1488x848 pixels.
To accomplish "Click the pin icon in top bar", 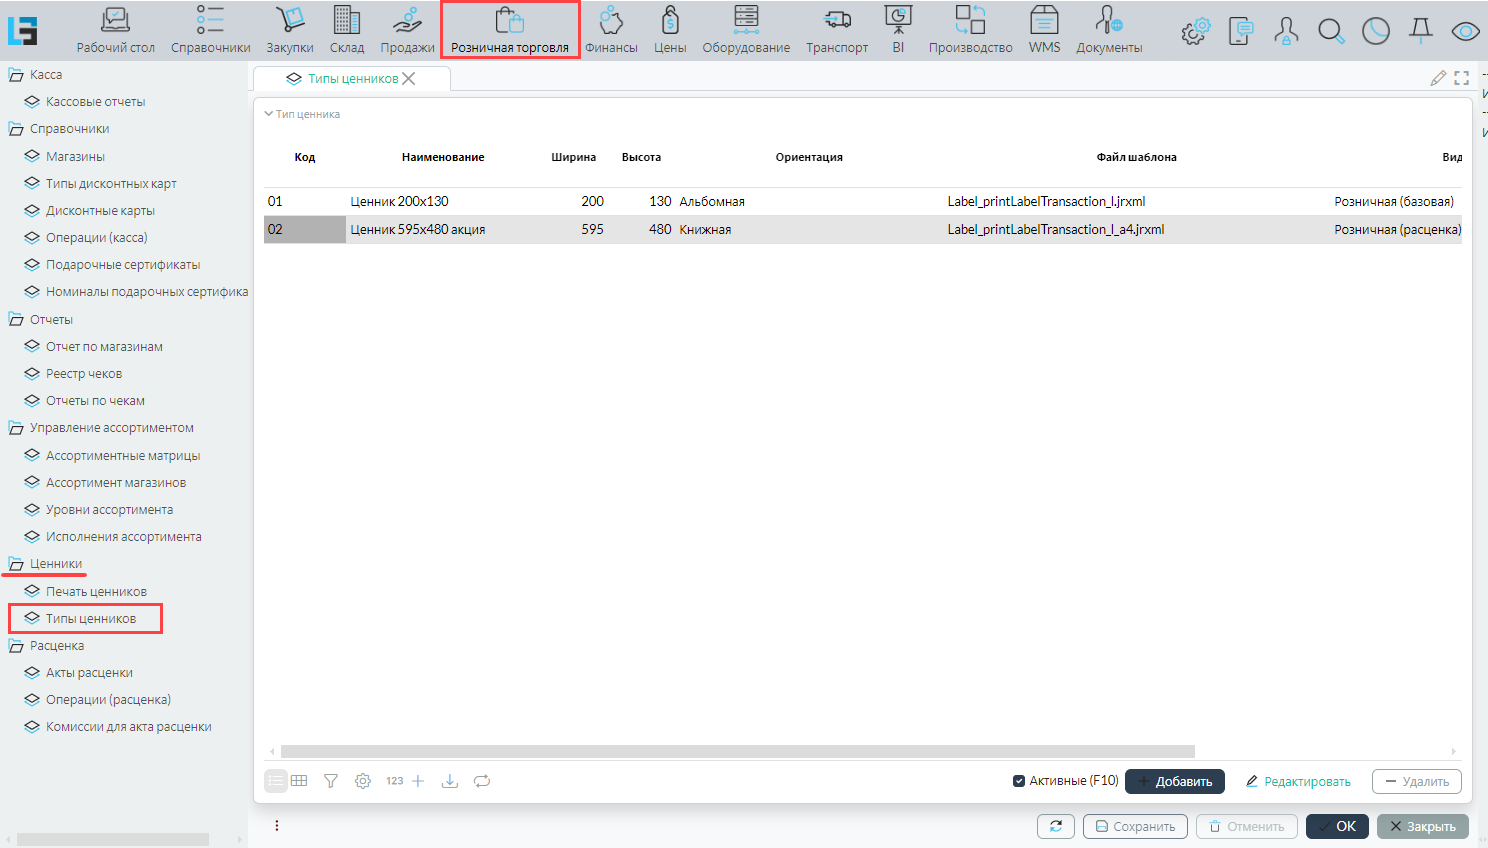I will point(1420,31).
